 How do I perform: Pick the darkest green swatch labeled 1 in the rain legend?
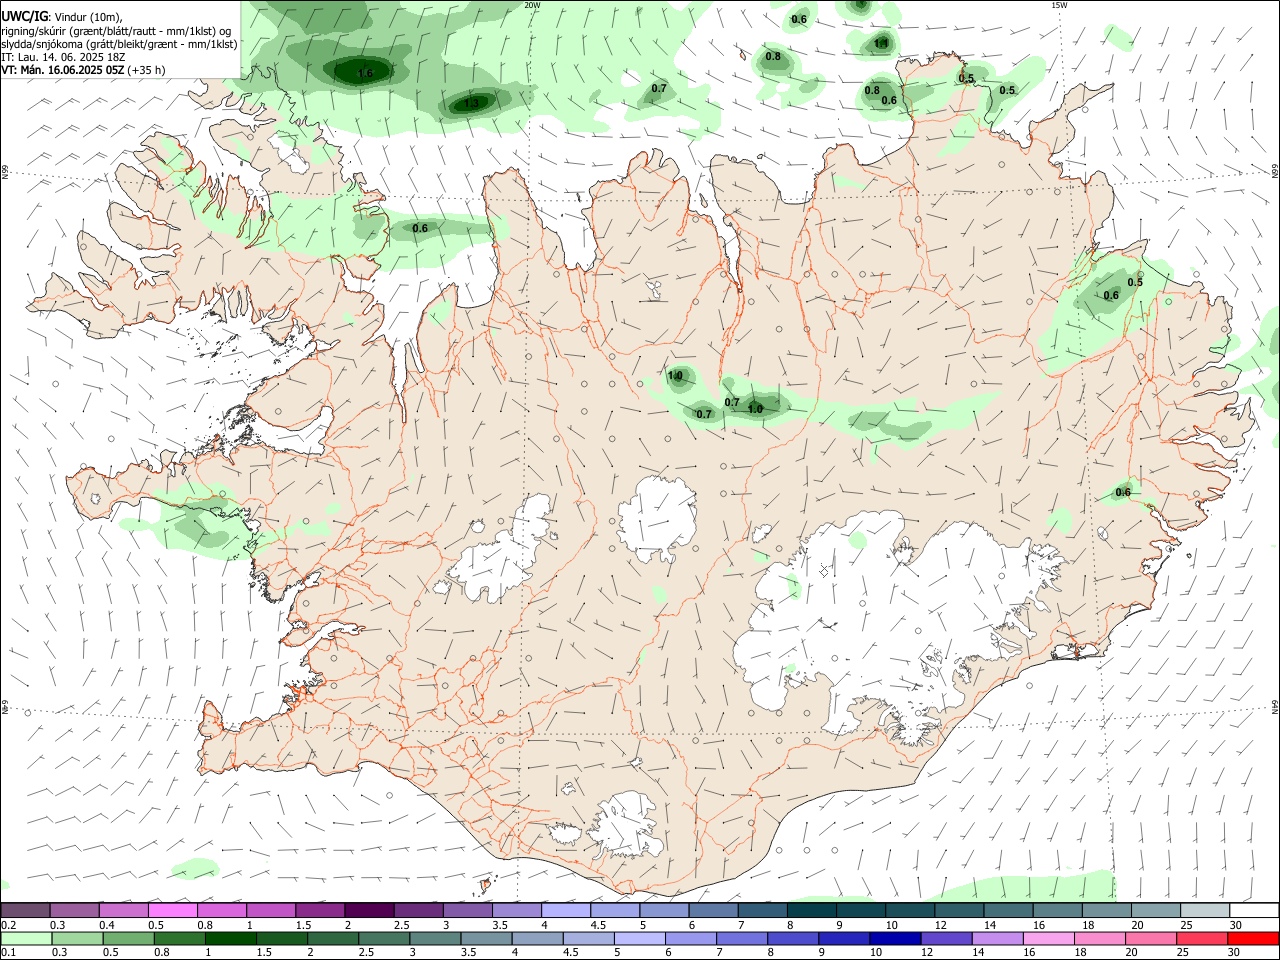click(x=231, y=938)
